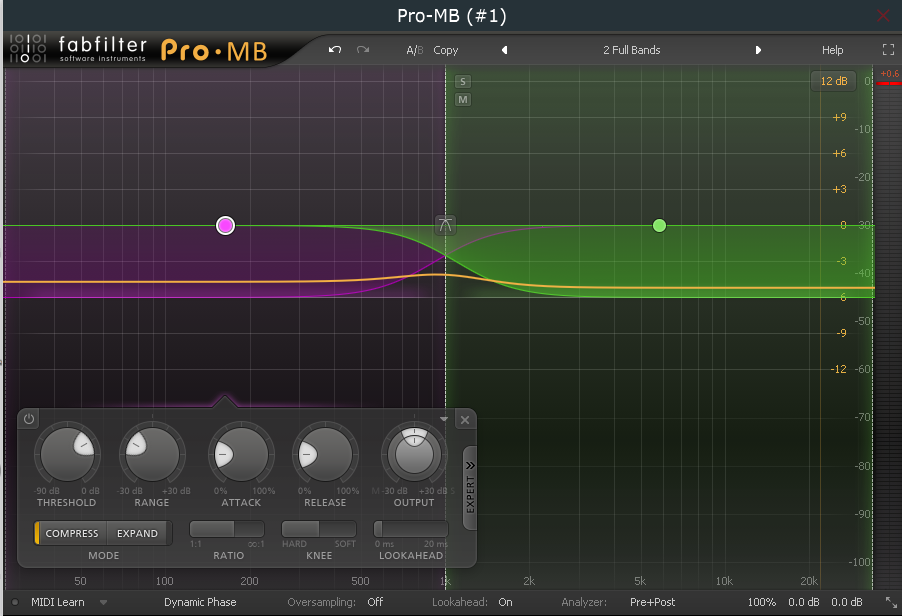Viewport: 902px width, 616px height.
Task: Click the -12 dB scale label
Action: pos(838,369)
